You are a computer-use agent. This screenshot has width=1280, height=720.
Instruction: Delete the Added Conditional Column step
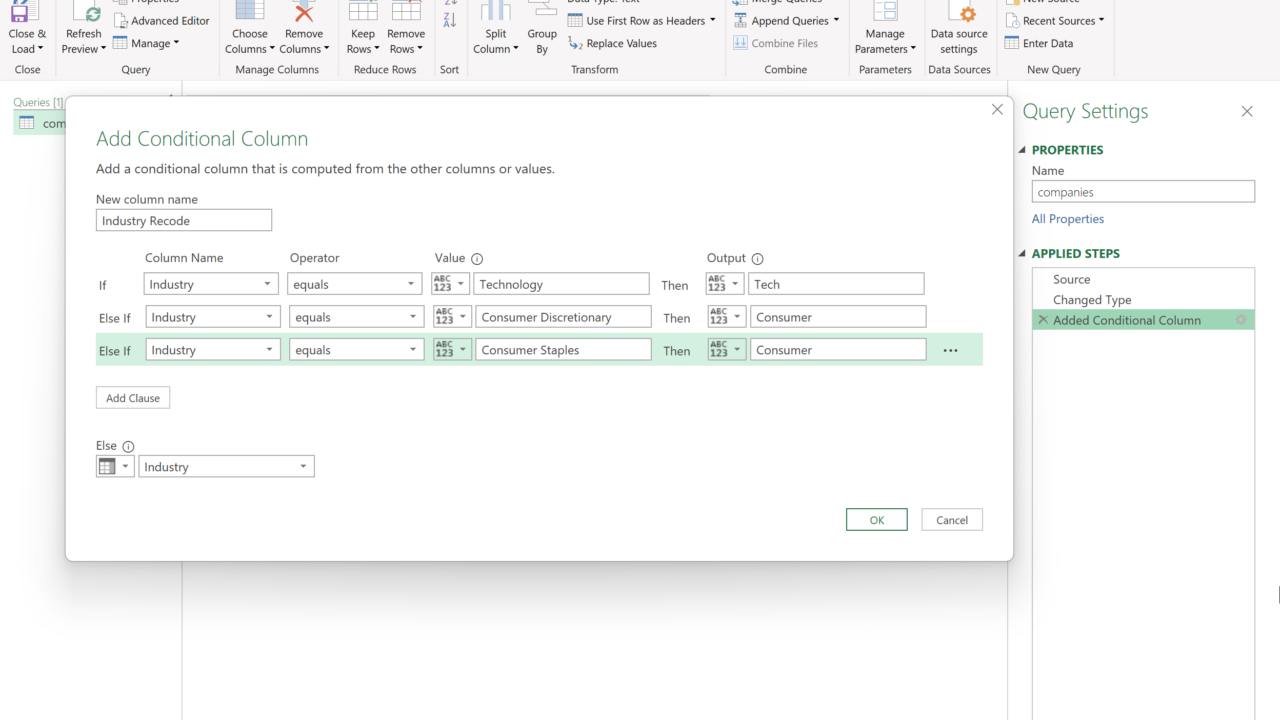1043,320
